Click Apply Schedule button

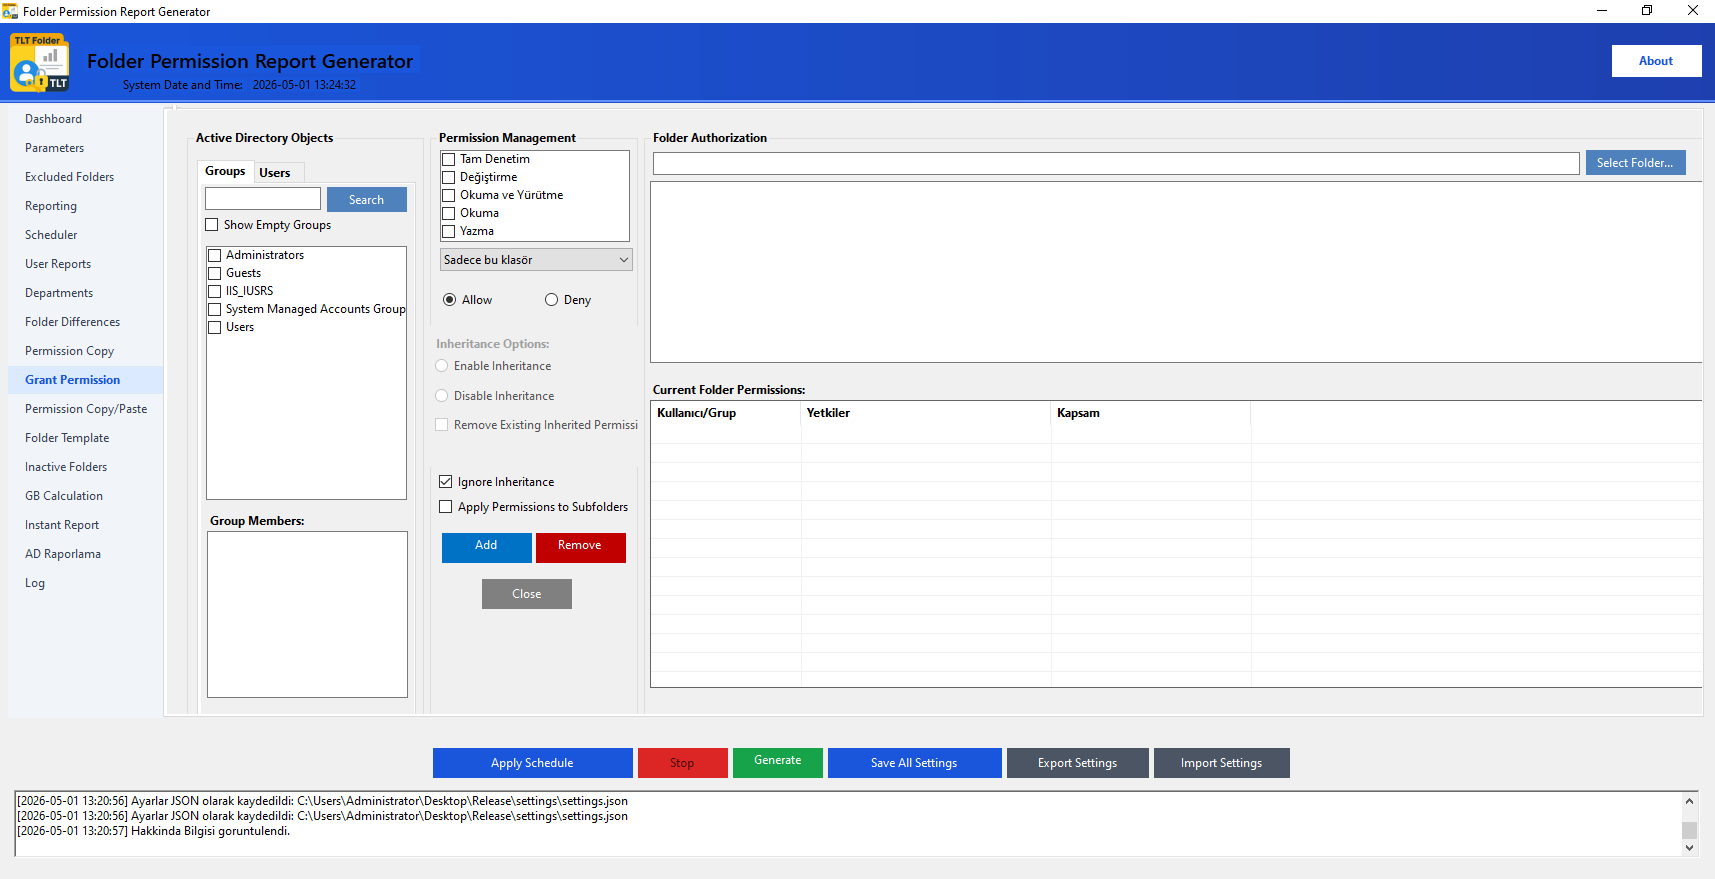532,763
